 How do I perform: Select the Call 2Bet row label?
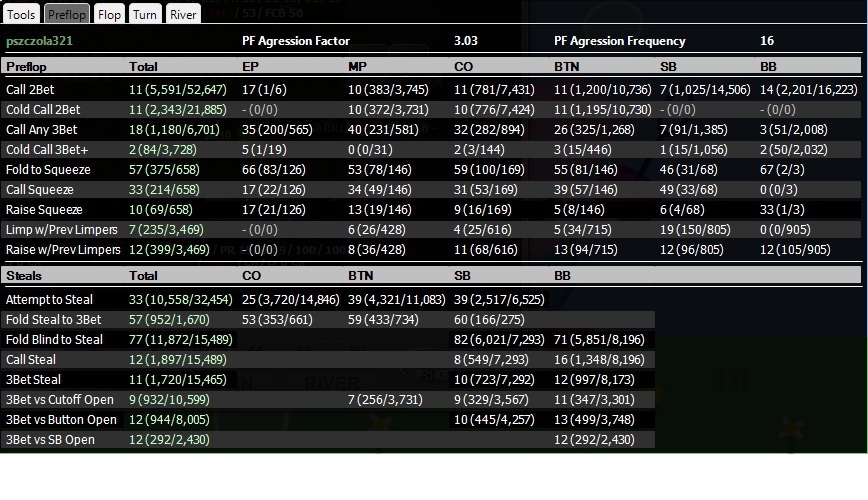30,90
